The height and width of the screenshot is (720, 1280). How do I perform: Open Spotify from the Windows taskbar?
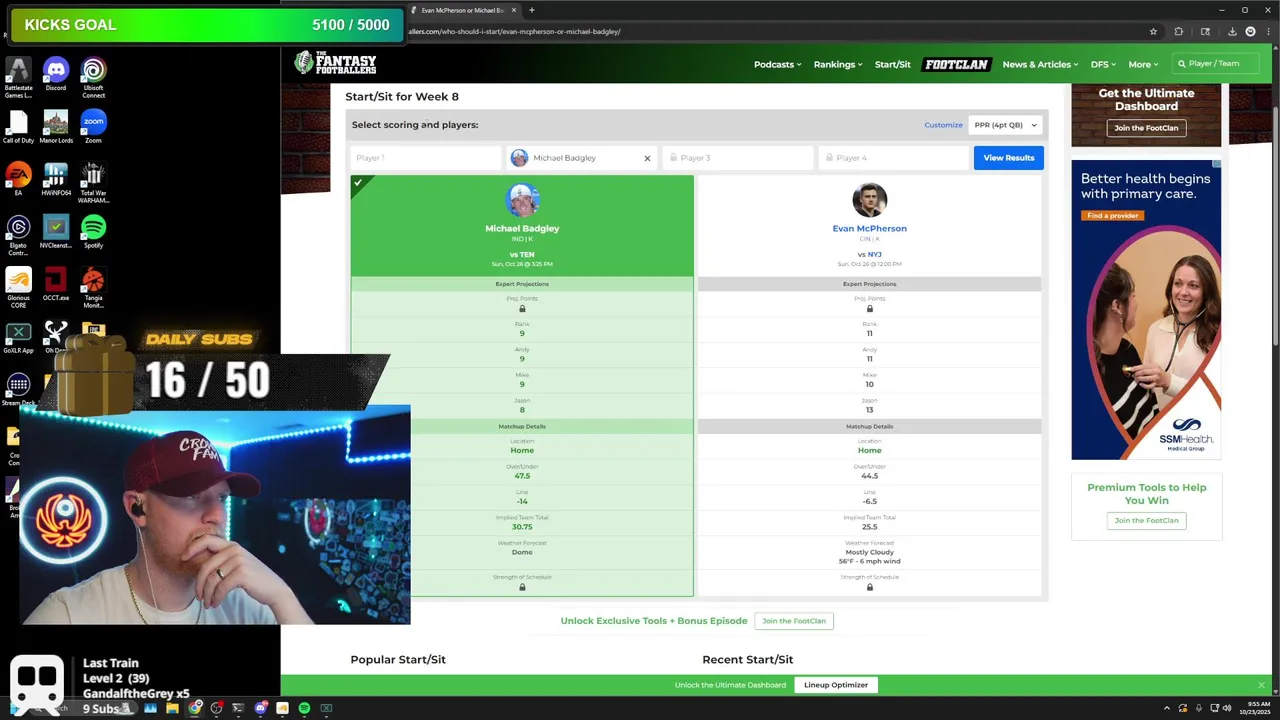click(304, 708)
